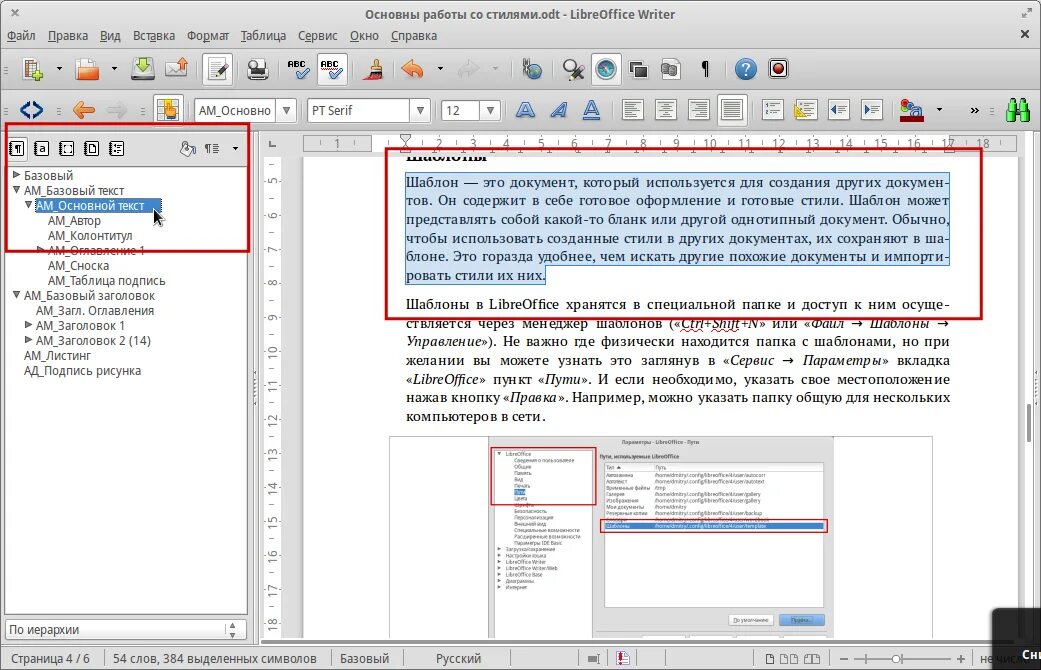Toggle the Navigator compass icon

(x=605, y=69)
